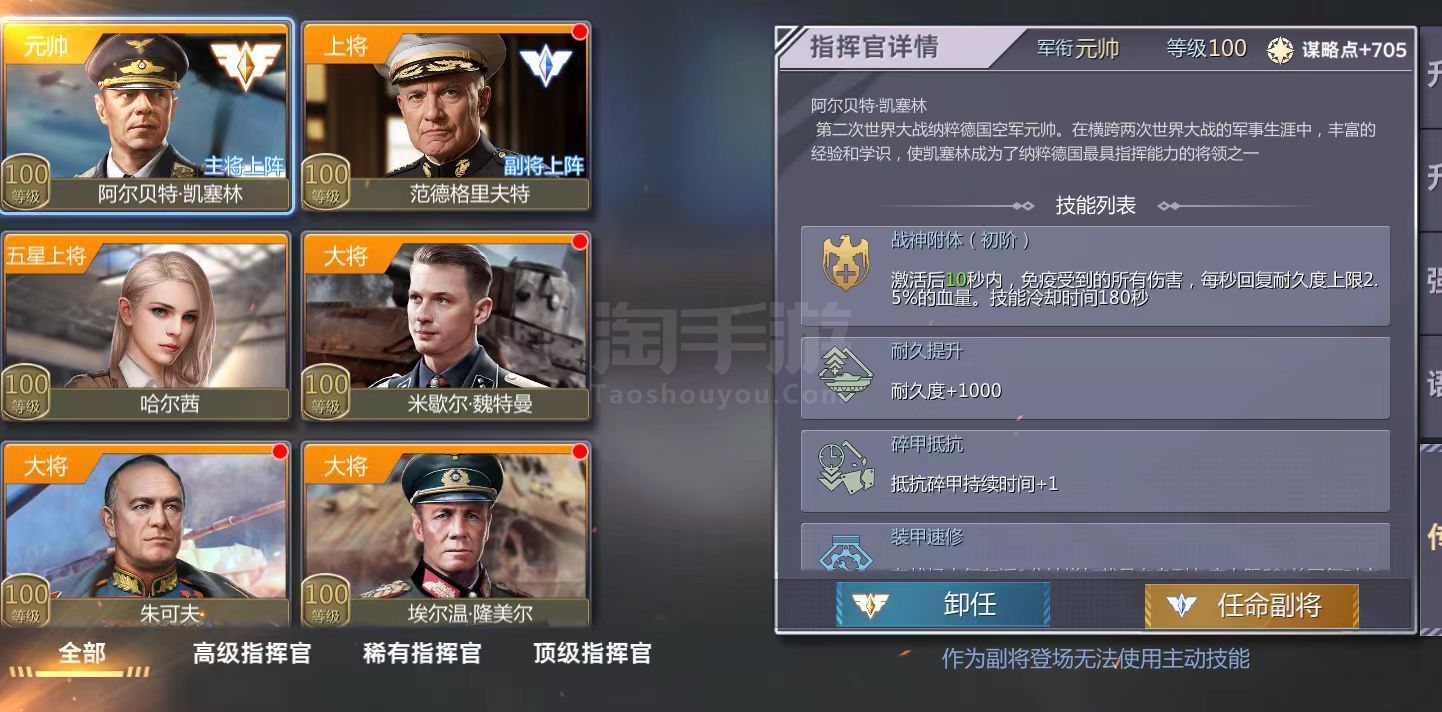Choose the 朱可夫 commander portrait
Screen dimensions: 1442x712
pos(146,535)
